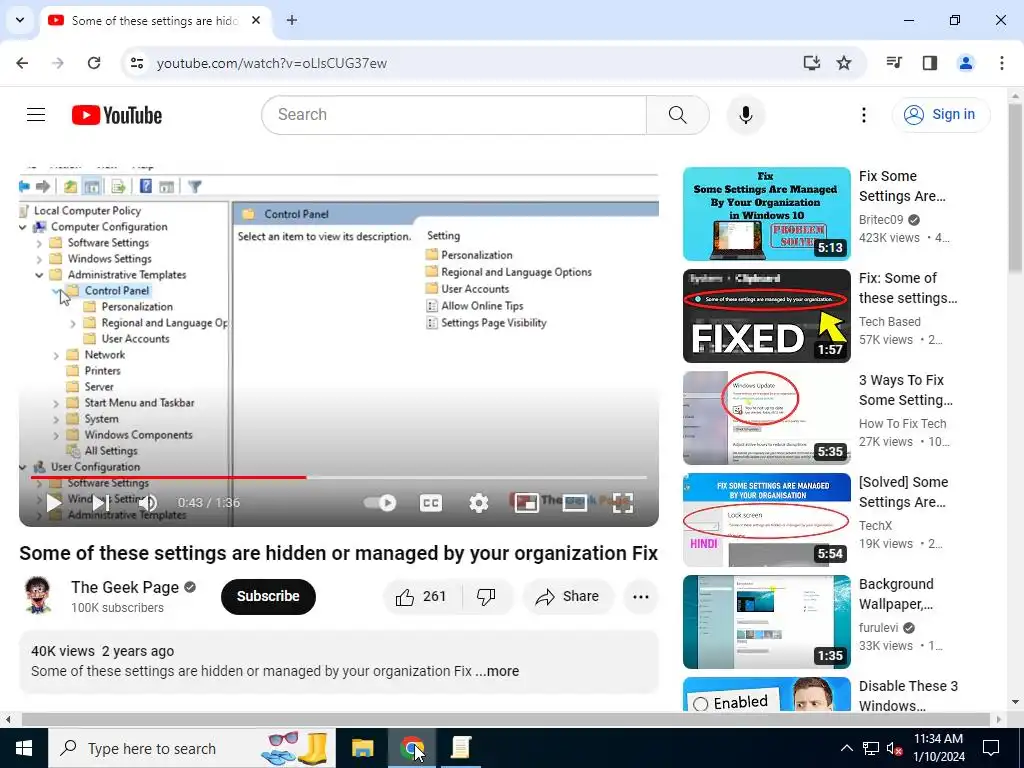Show hidden system tray icons
This screenshot has width=1024, height=768.
[846, 748]
